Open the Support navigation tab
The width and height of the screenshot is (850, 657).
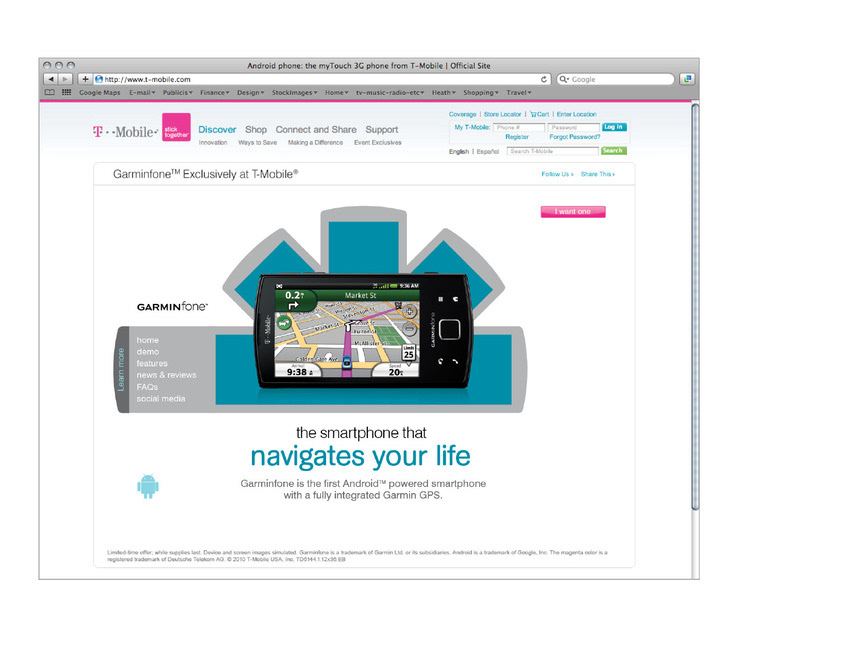[382, 130]
